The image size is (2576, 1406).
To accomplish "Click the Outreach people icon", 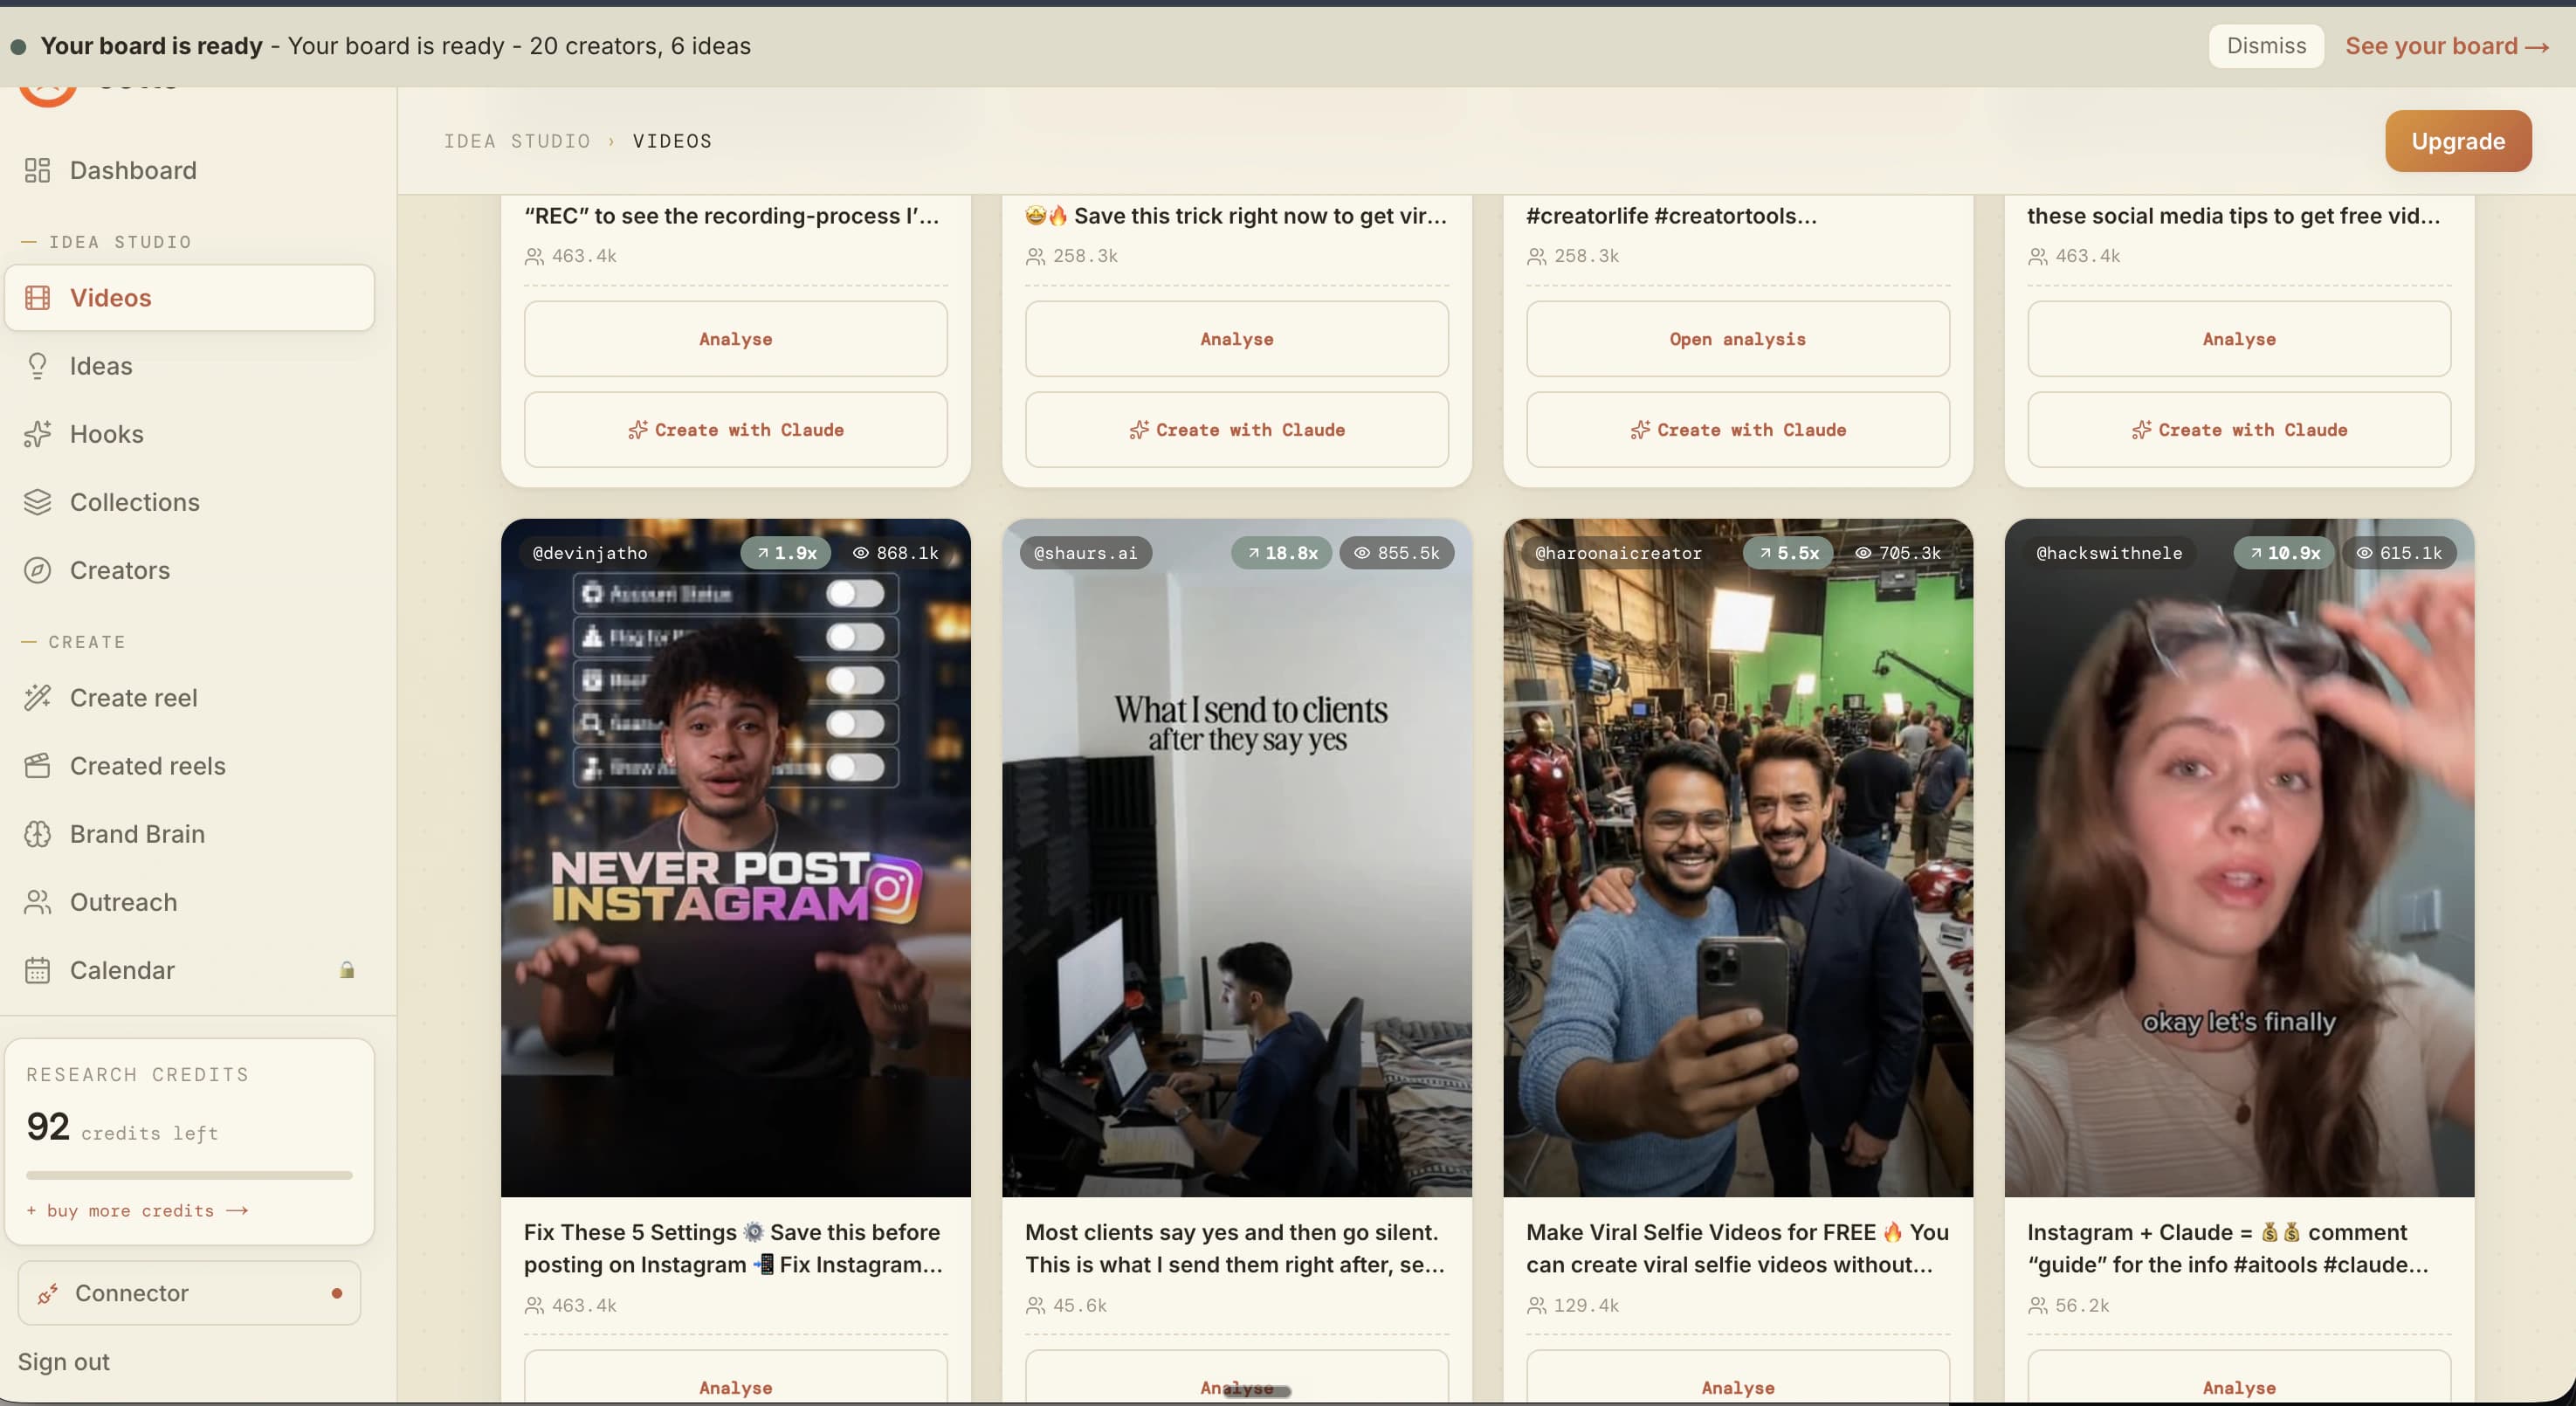I will point(37,902).
